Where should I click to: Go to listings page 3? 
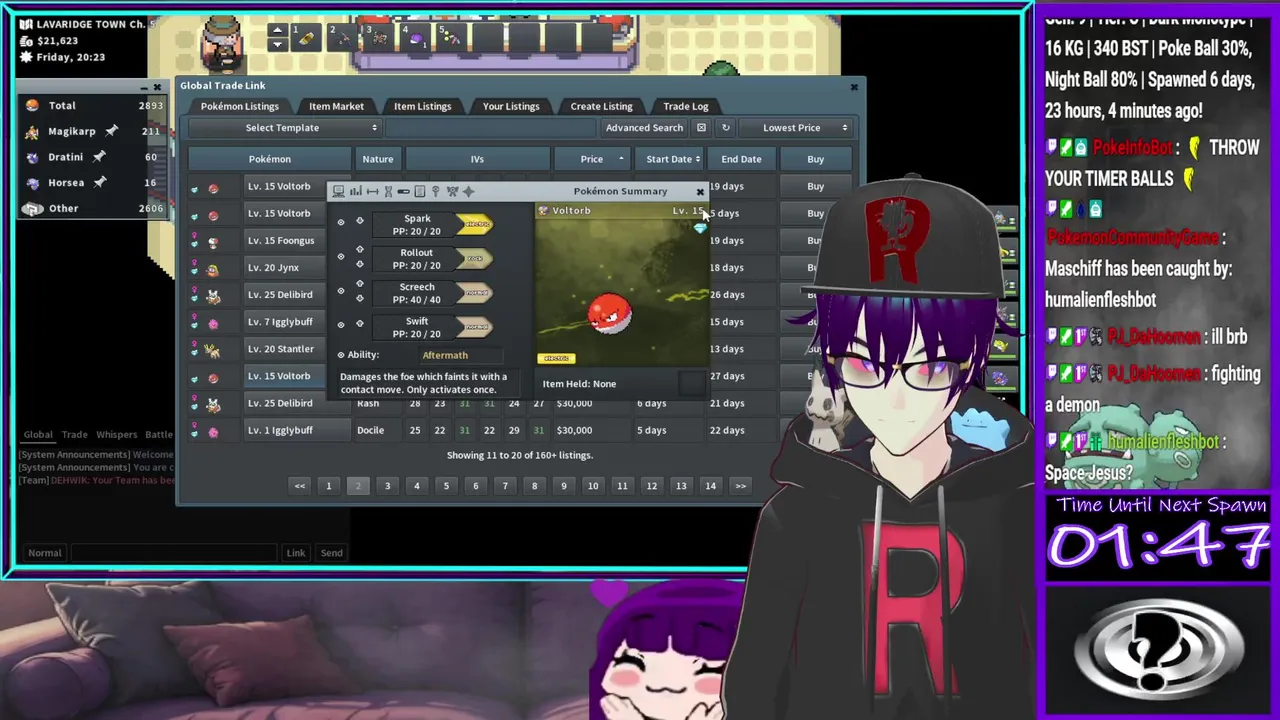tap(387, 486)
